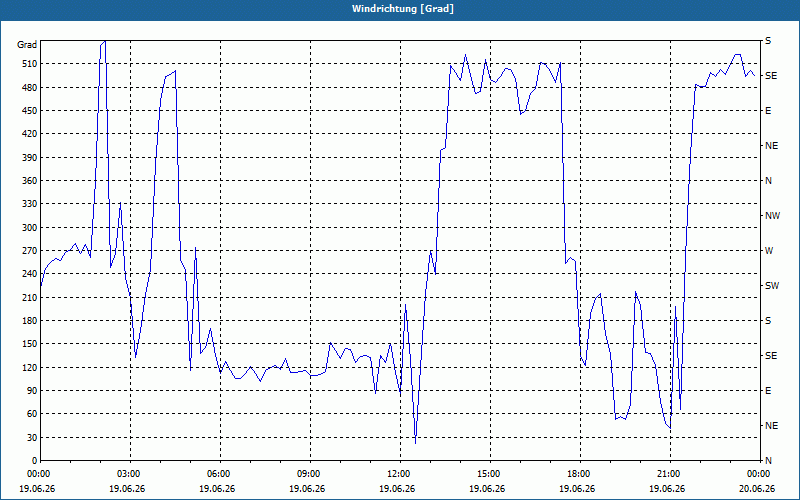This screenshot has width=800, height=500.
Task: Select the 19.06.26 date under 03:00
Action: 127,489
